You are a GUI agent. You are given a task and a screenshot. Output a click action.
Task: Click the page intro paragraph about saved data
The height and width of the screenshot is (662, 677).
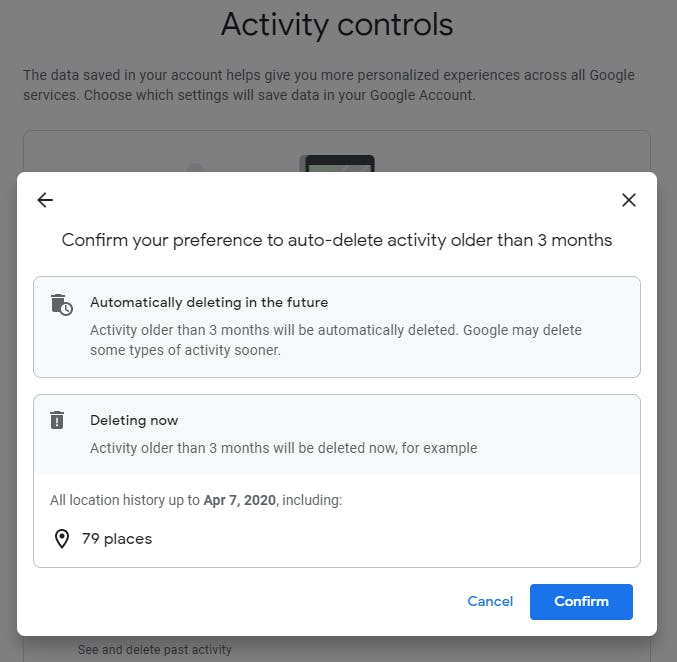coord(329,85)
